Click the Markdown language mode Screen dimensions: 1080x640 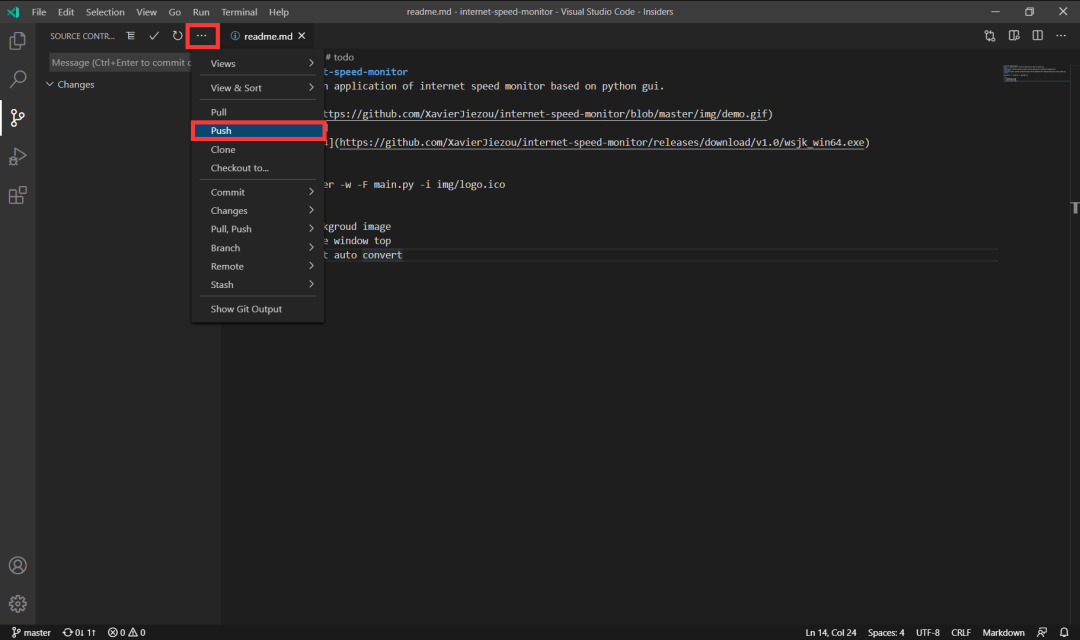[x=1004, y=632]
